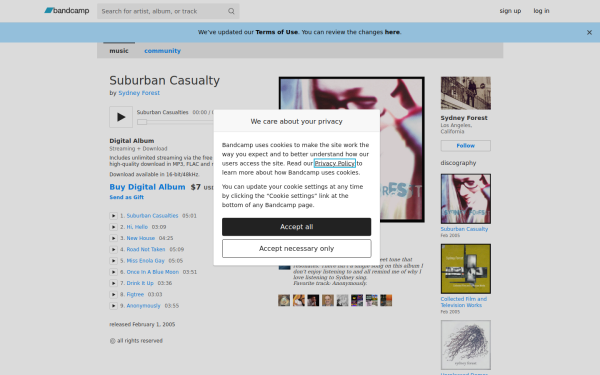Open the log in link

click(541, 11)
